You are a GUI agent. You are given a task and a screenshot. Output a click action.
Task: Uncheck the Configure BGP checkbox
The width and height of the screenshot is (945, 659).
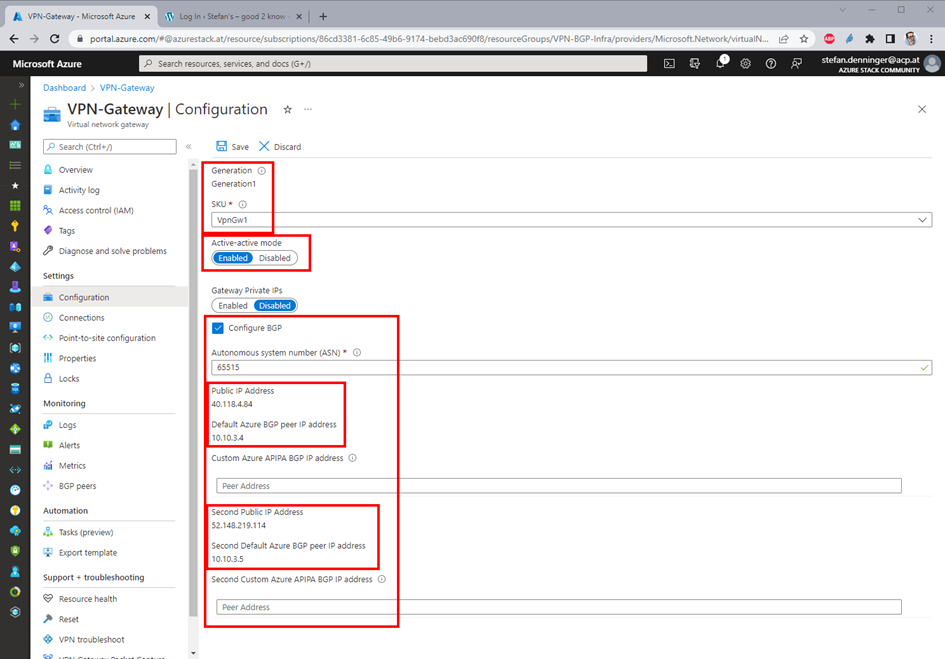coord(218,328)
